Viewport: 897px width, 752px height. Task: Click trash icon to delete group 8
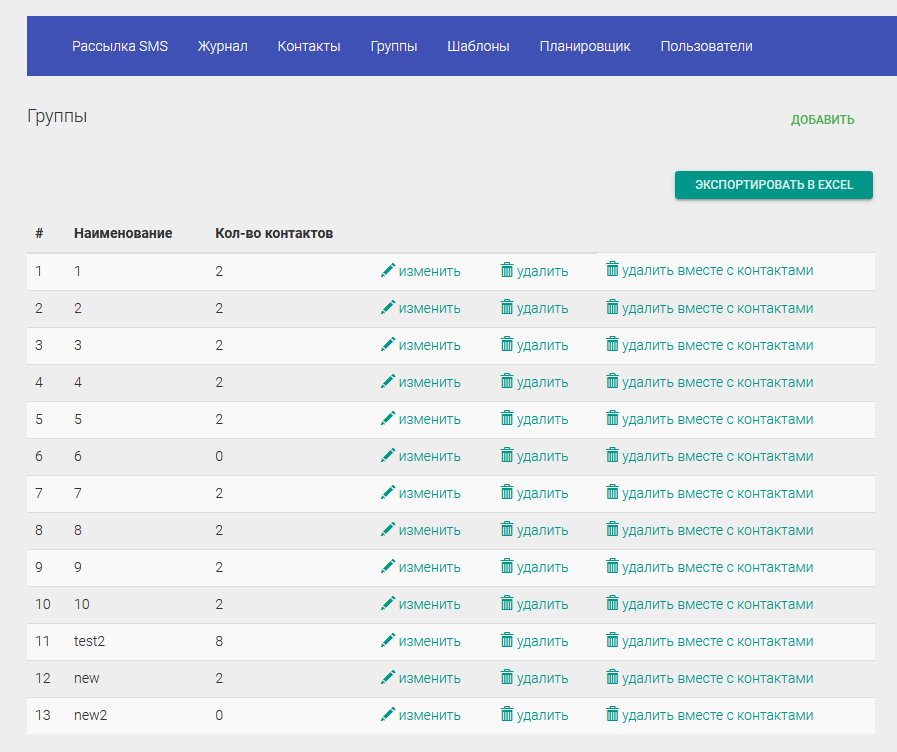[x=507, y=530]
